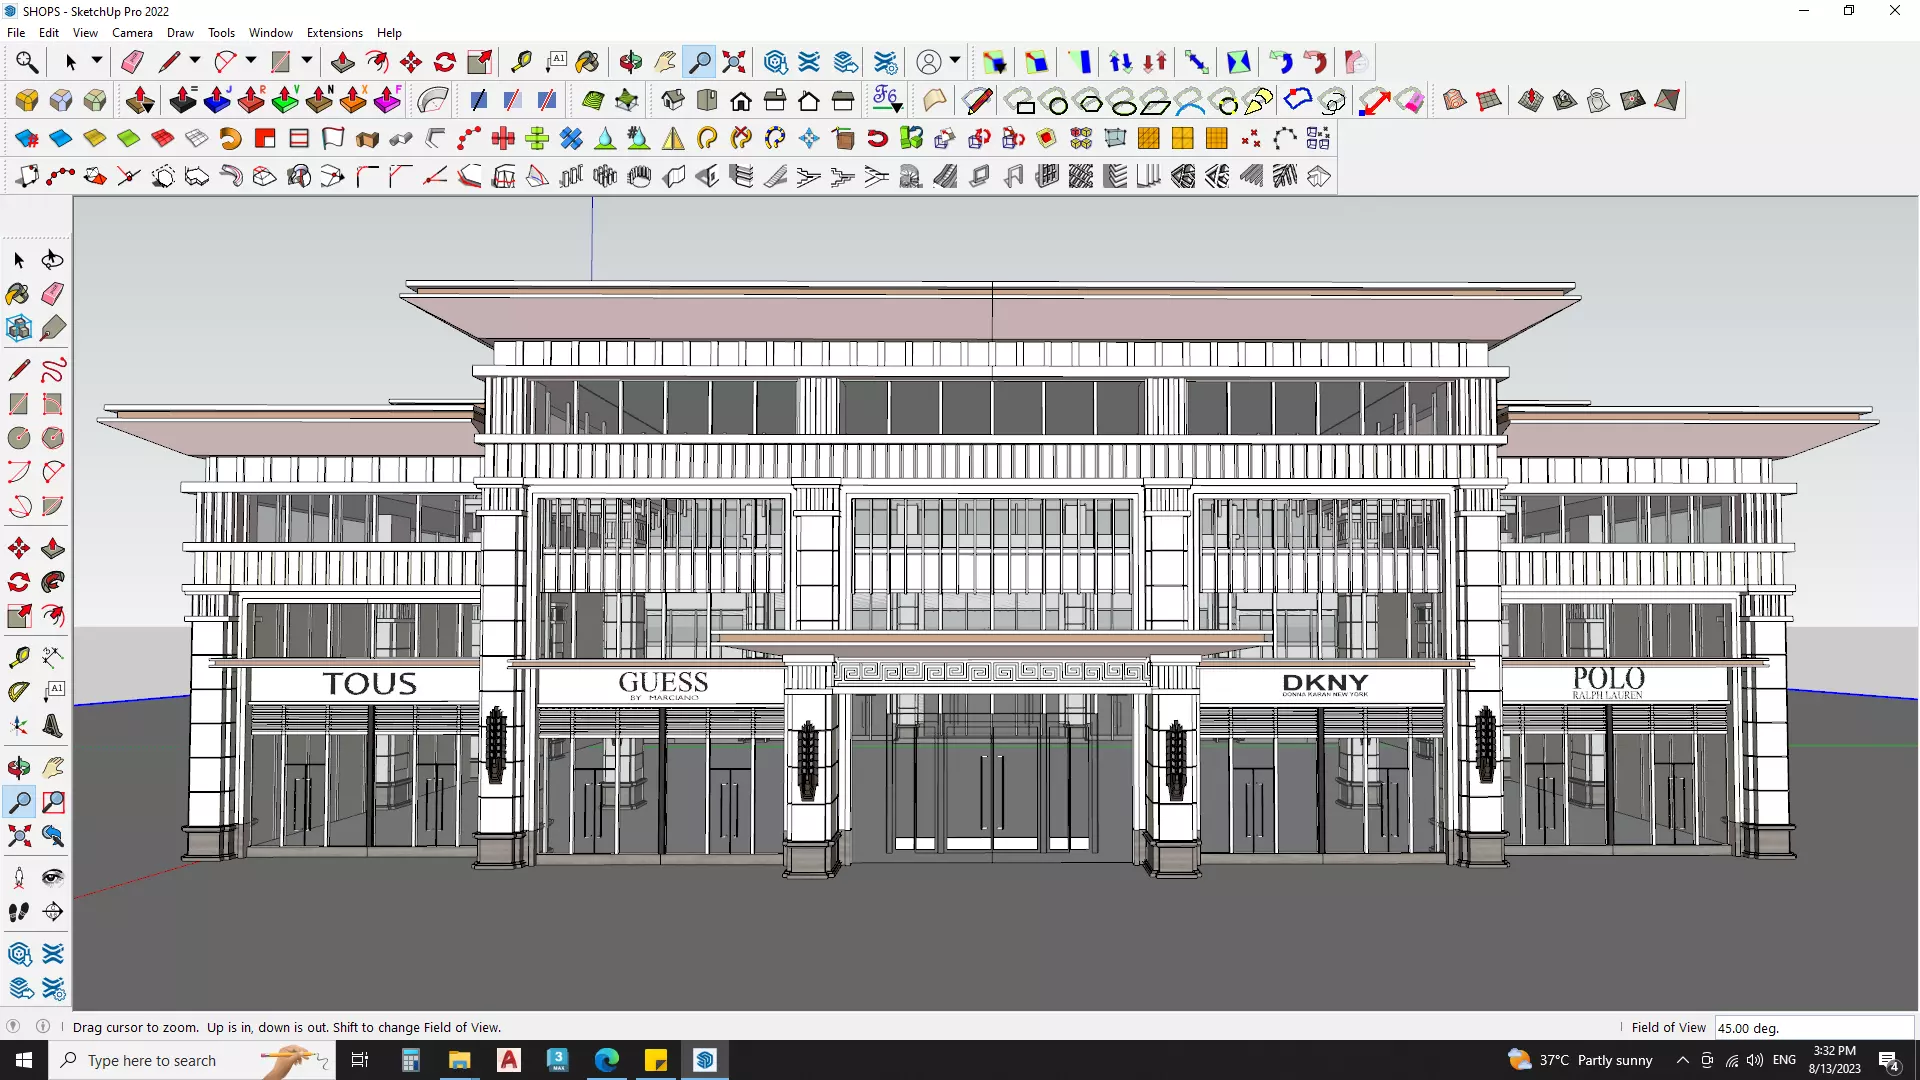Choose the Pie arc tool
The image size is (1920, 1080).
click(53, 506)
